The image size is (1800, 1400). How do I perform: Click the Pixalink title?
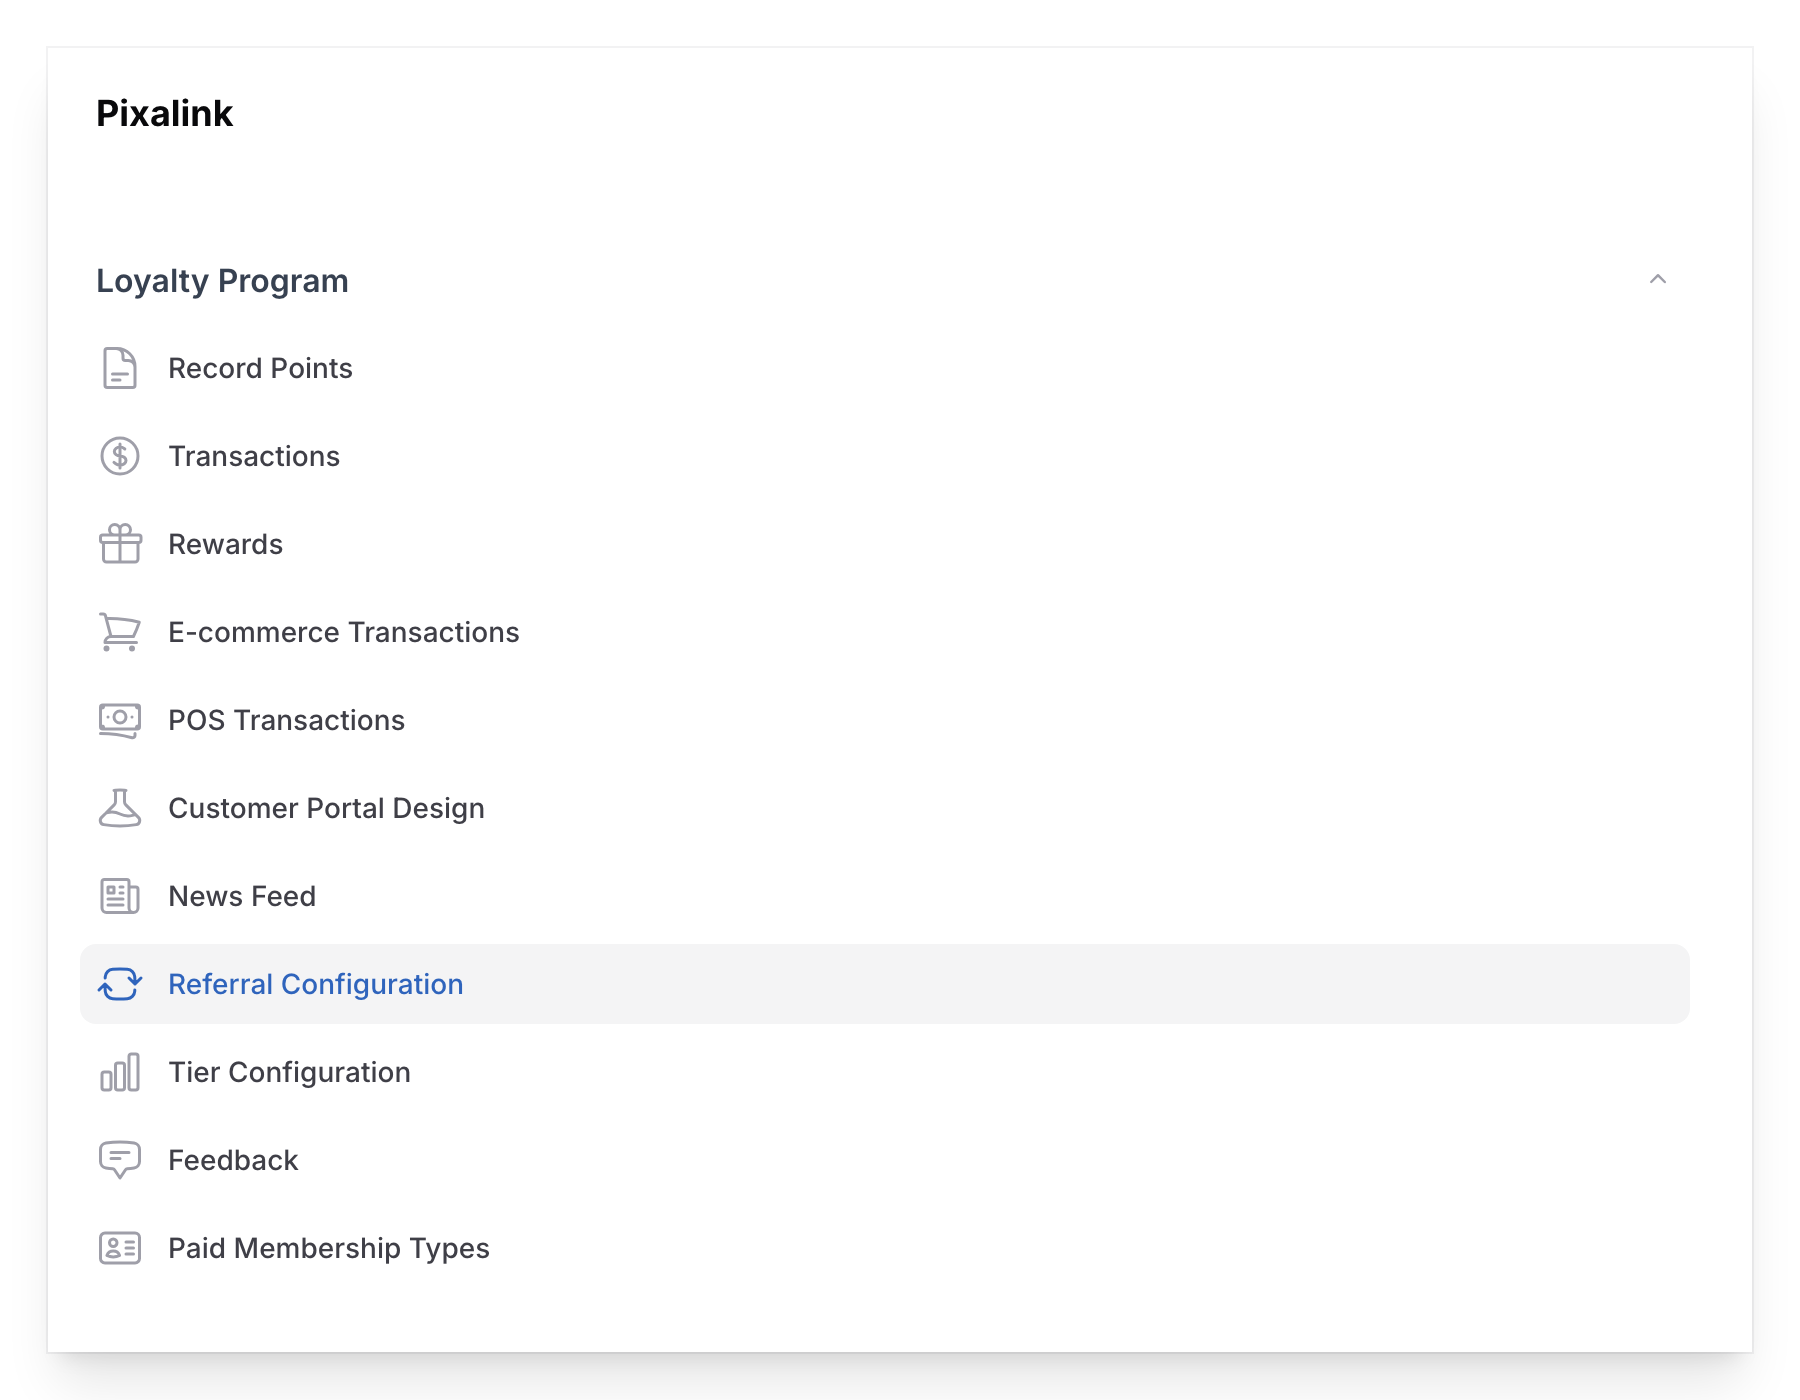[x=164, y=113]
